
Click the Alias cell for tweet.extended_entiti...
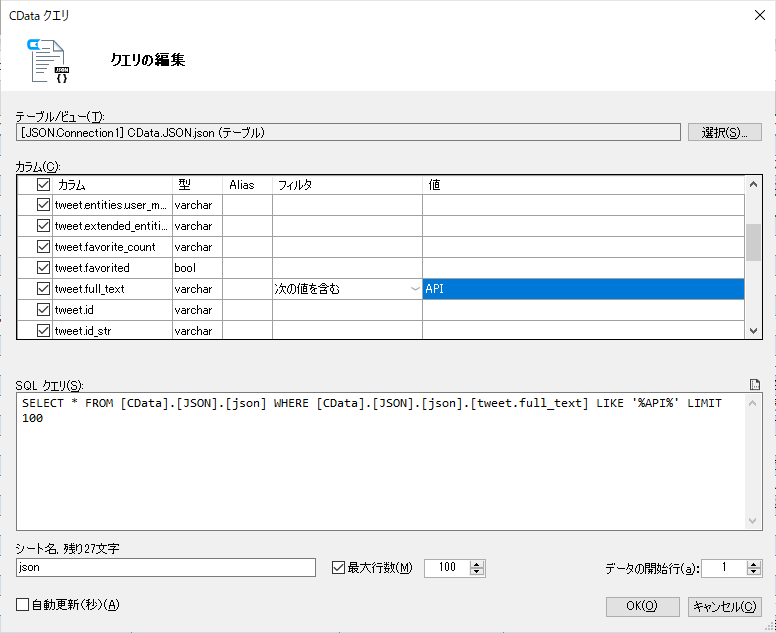pyautogui.click(x=247, y=226)
